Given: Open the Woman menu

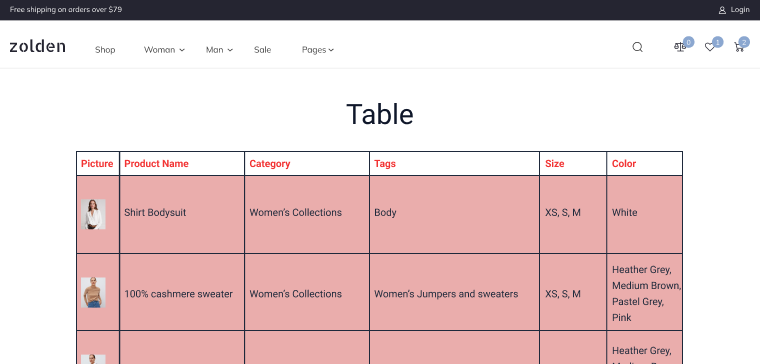Looking at the screenshot, I should click(159, 49).
